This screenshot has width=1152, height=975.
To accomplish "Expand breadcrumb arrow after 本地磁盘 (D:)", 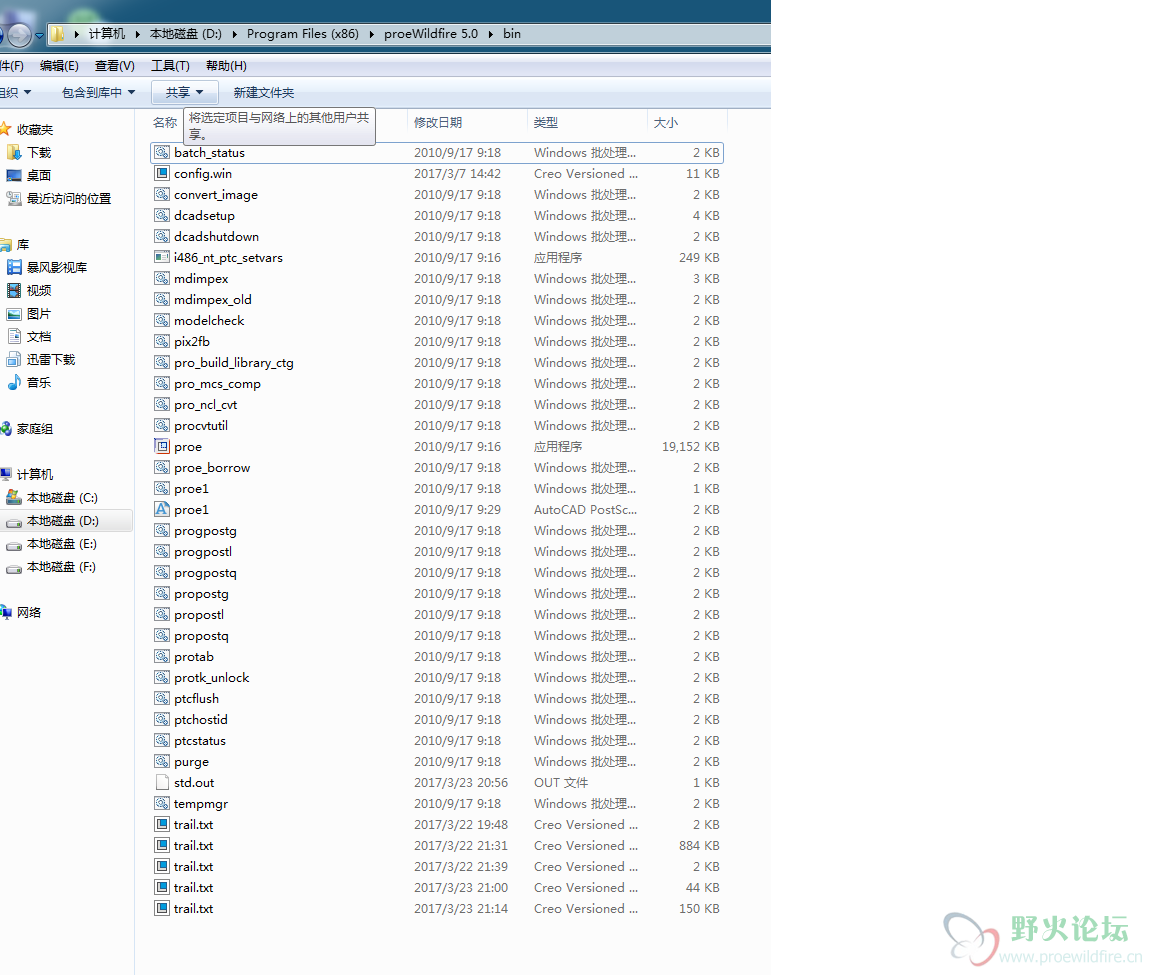I will [x=234, y=34].
